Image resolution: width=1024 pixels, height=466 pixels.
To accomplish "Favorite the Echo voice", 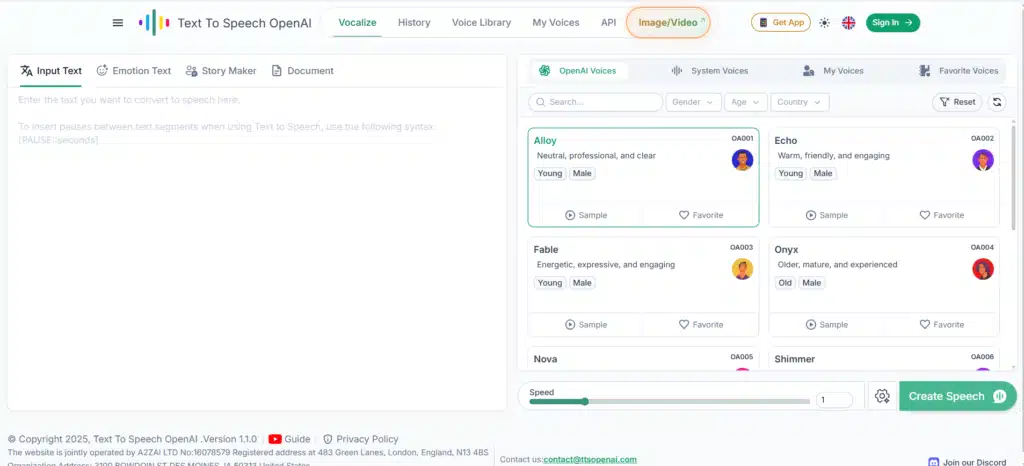I will pos(942,215).
